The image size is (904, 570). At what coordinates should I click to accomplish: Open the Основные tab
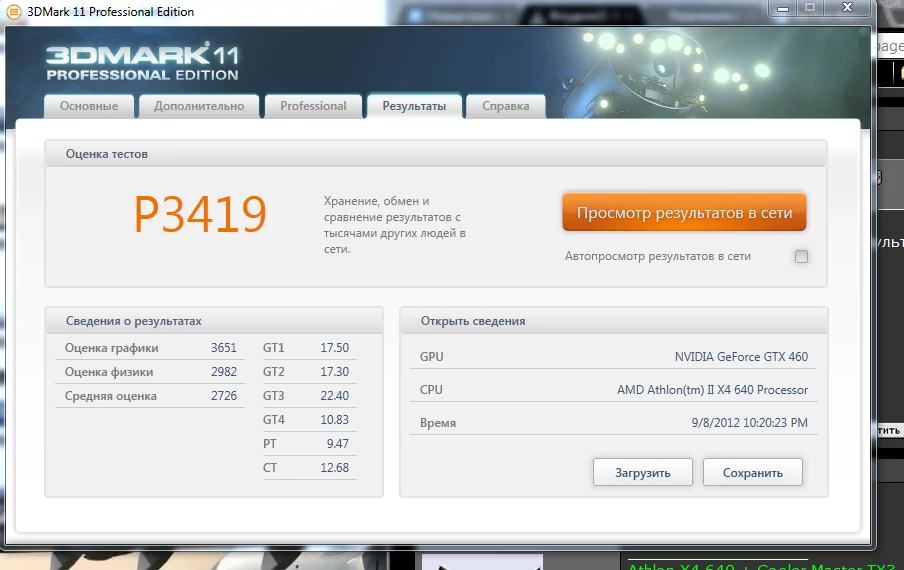[x=89, y=106]
